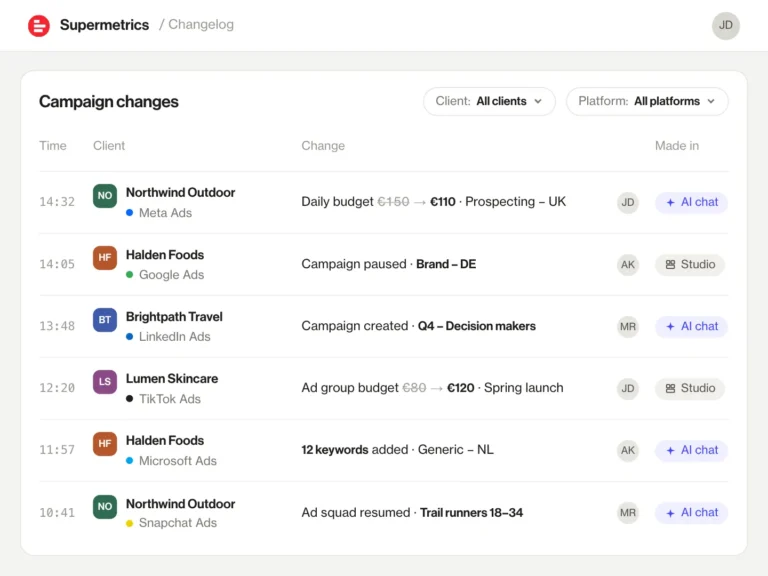Open the JD profile avatar in header

click(725, 25)
